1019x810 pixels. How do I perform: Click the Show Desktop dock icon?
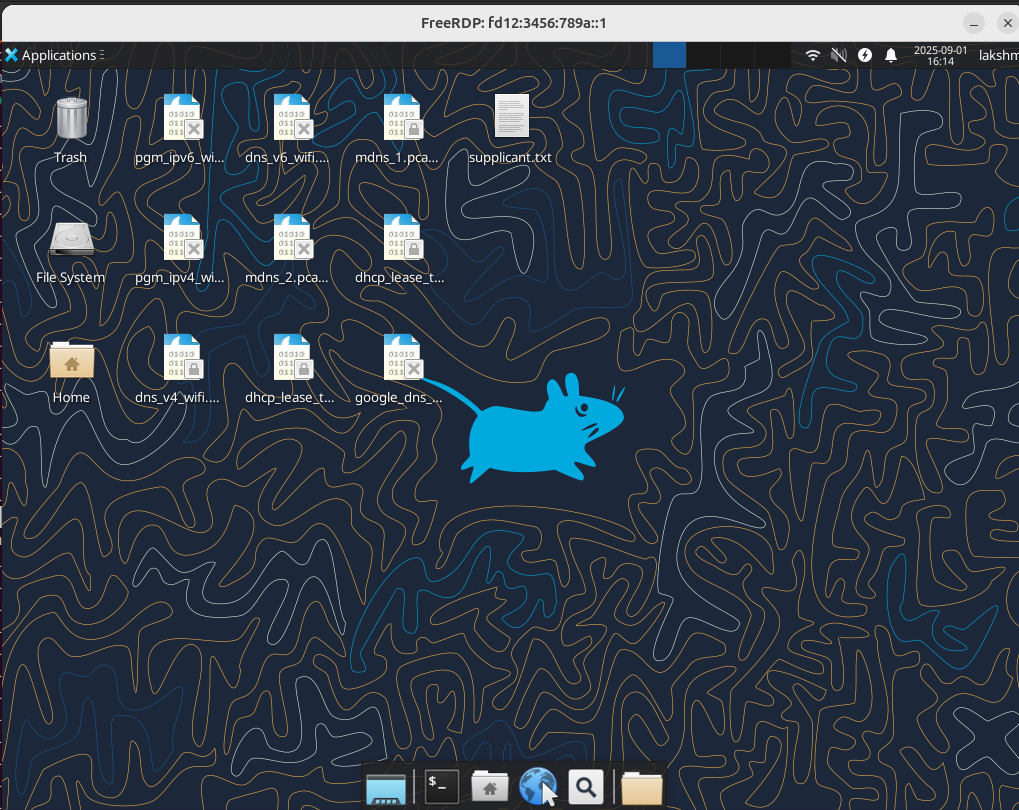(387, 787)
